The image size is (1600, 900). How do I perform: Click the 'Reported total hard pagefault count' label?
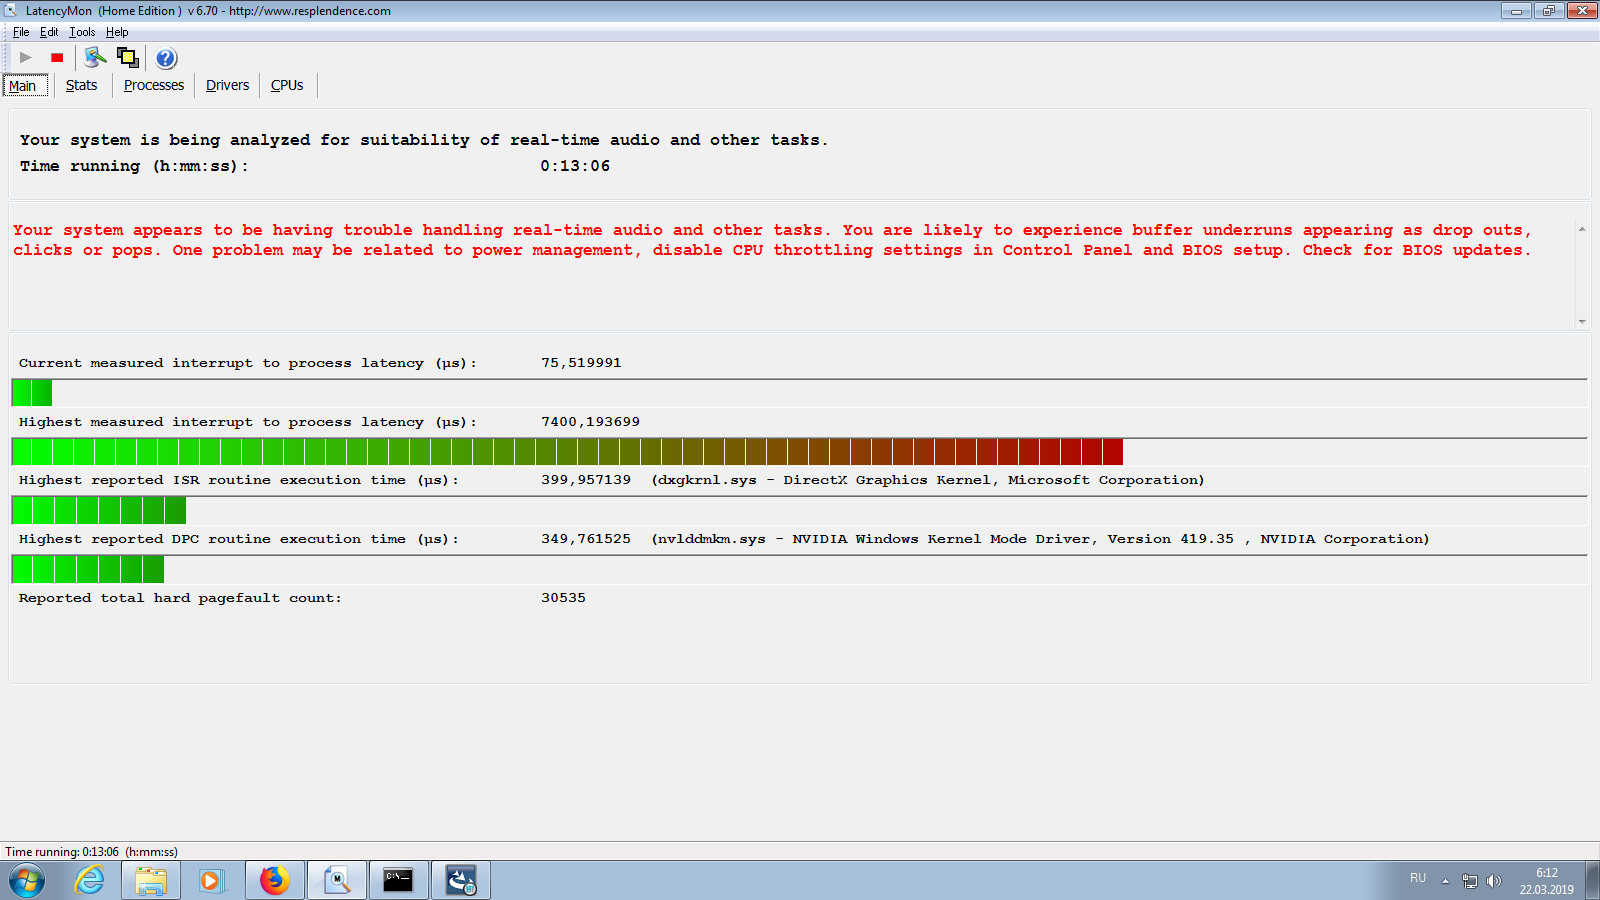point(180,598)
